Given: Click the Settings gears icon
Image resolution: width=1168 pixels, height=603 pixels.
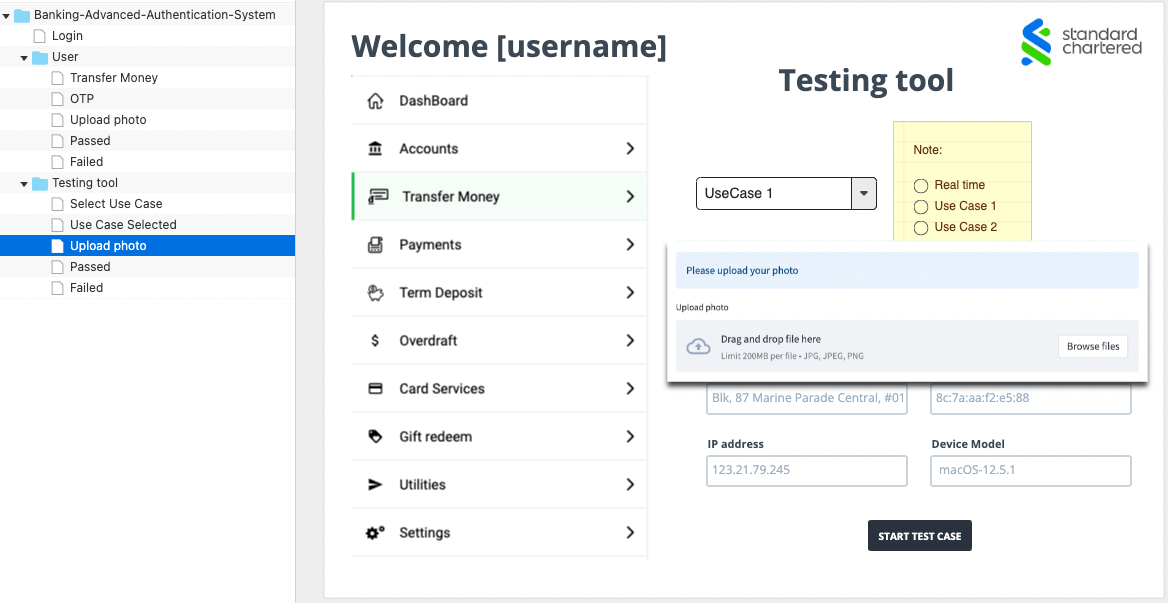Looking at the screenshot, I should (375, 533).
